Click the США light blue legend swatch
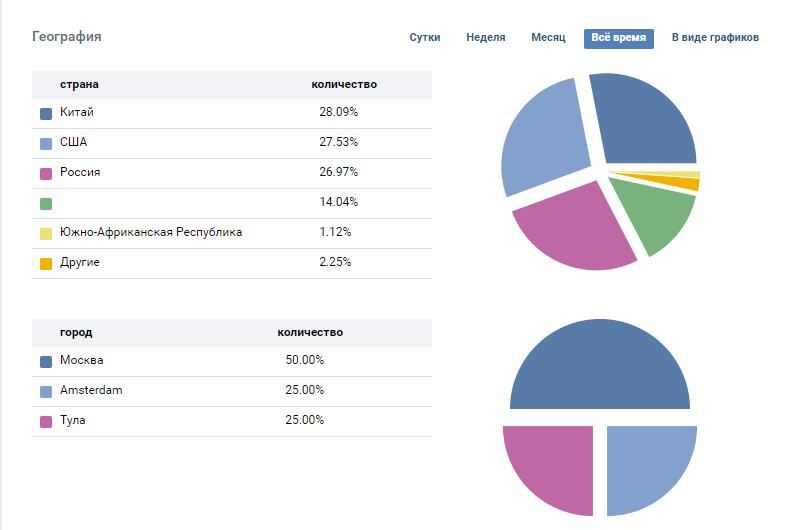The height and width of the screenshot is (530, 796). (46, 143)
